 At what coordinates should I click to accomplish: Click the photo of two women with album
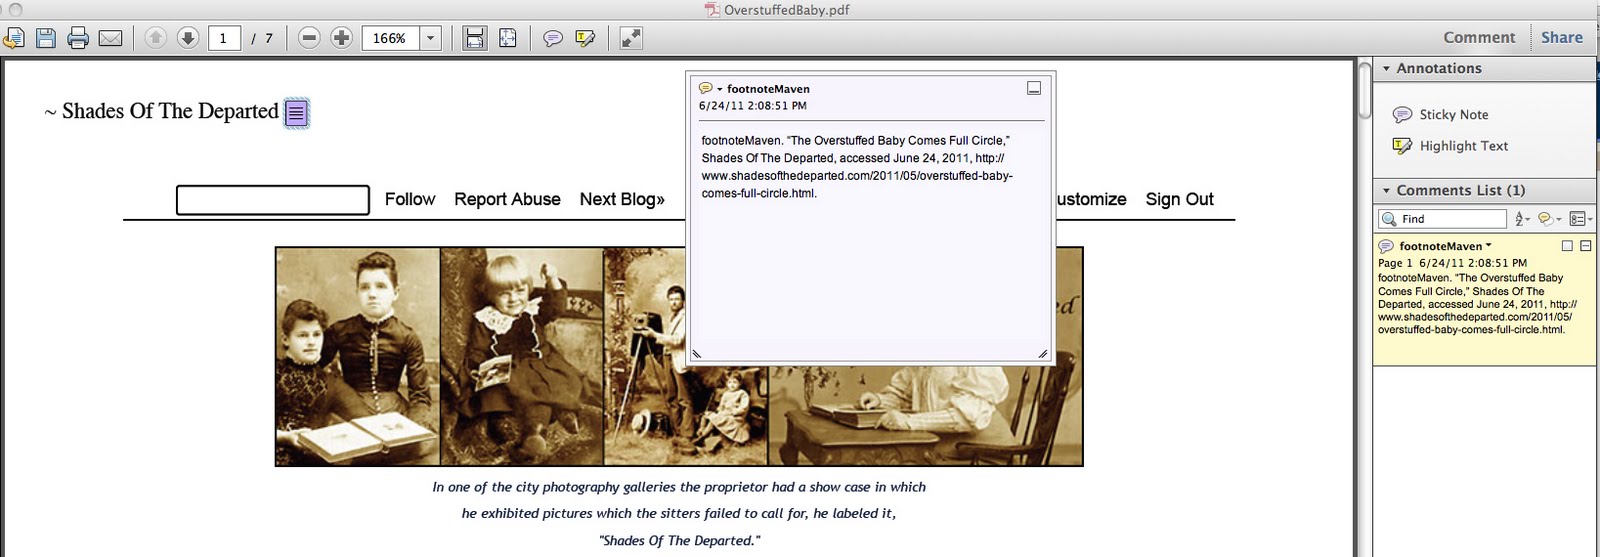pos(358,356)
